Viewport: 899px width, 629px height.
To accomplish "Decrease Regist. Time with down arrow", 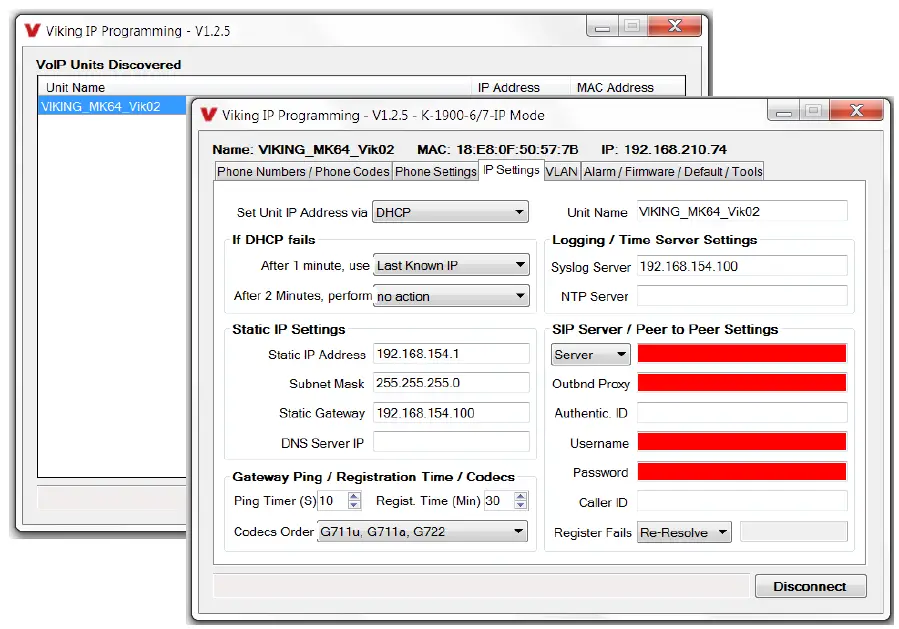I will (520, 505).
